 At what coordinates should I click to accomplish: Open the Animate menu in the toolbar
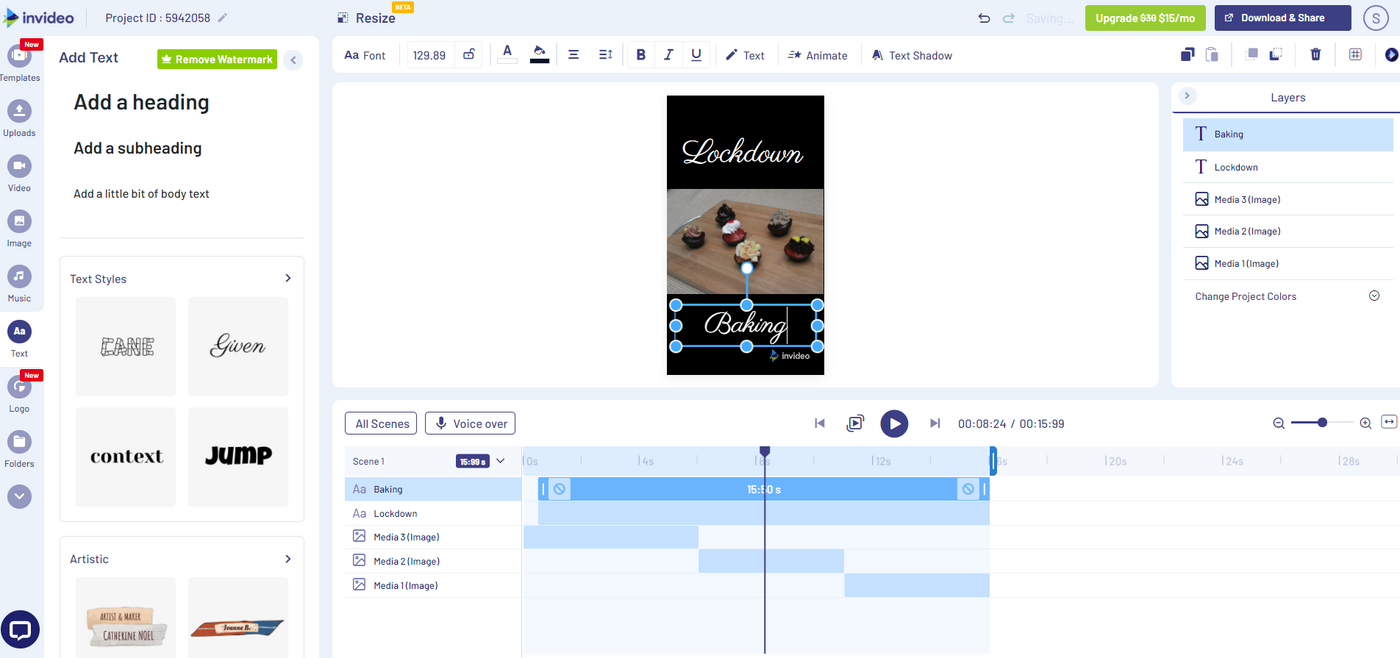(818, 55)
